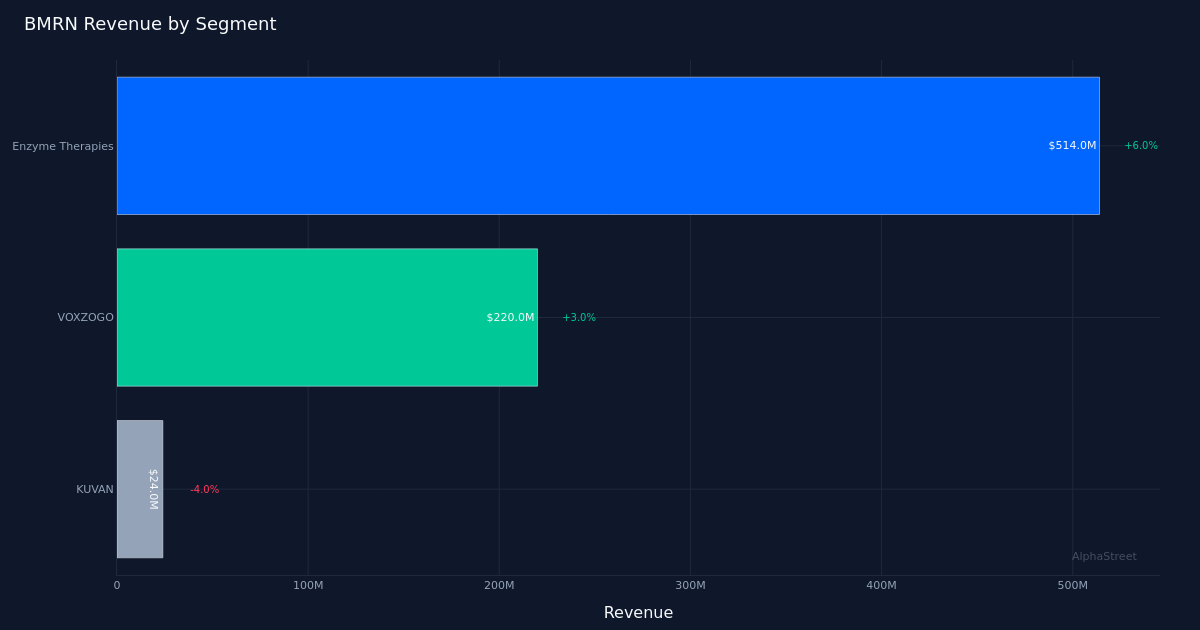
Task: Click the chart title "BMRN Revenue by Segment"
Action: tap(150, 25)
